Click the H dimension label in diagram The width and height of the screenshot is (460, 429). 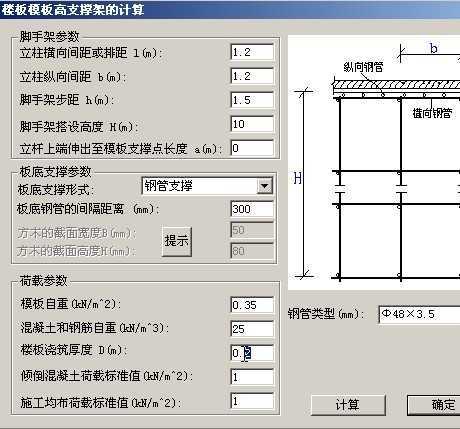click(298, 179)
